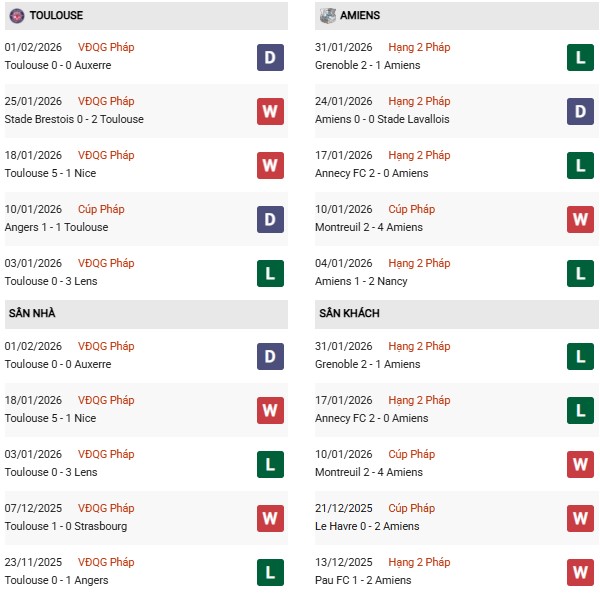Image resolution: width=600 pixels, height=593 pixels.
Task: Click the Angers 1-1 Toulouse match result
Action: [x=56, y=227]
